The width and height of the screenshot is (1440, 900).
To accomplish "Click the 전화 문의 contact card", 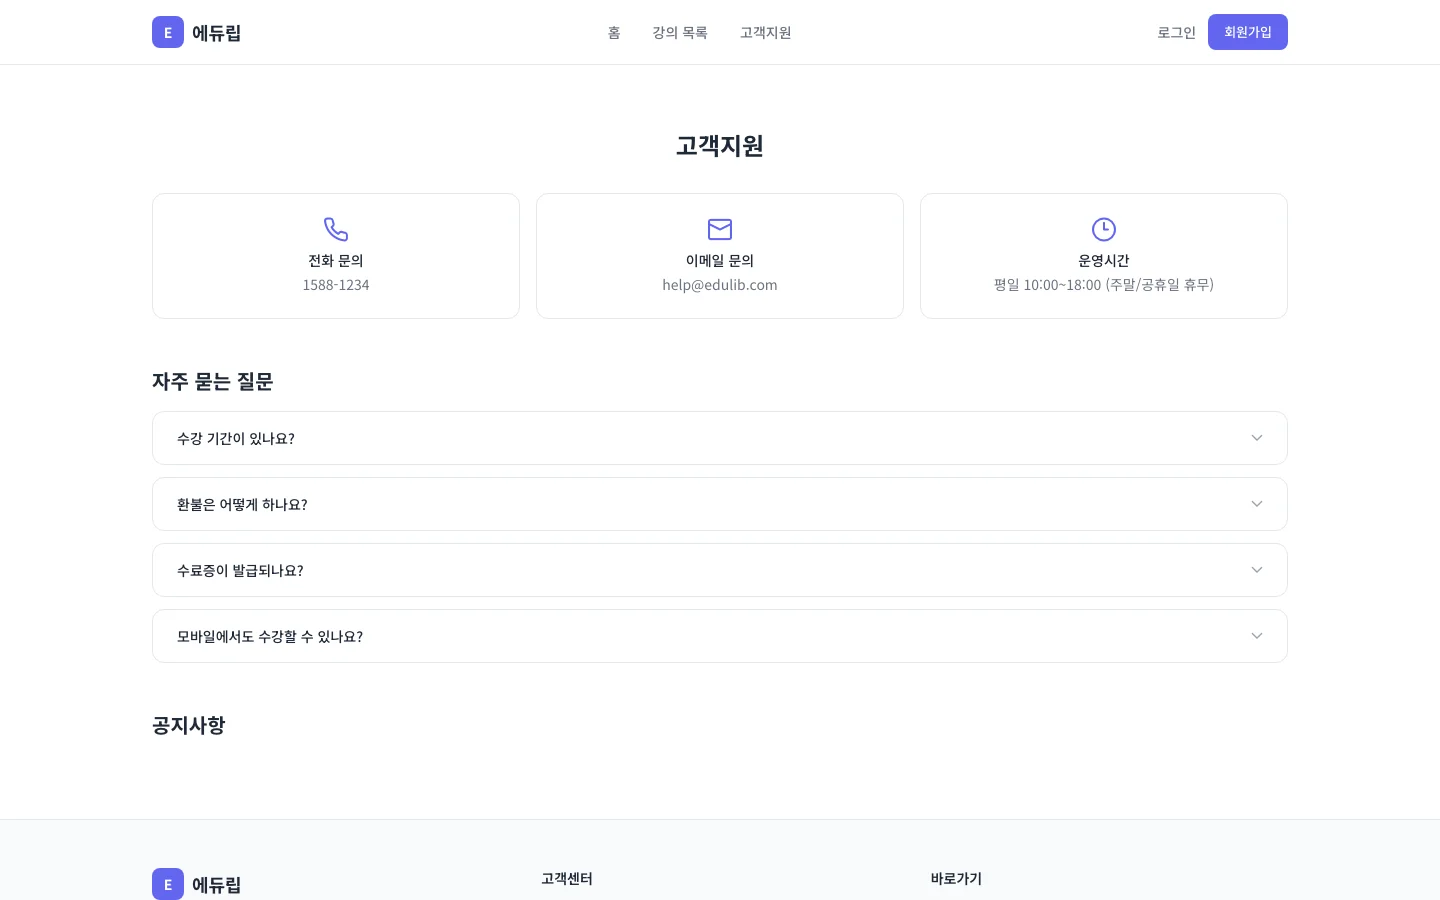I will 336,256.
